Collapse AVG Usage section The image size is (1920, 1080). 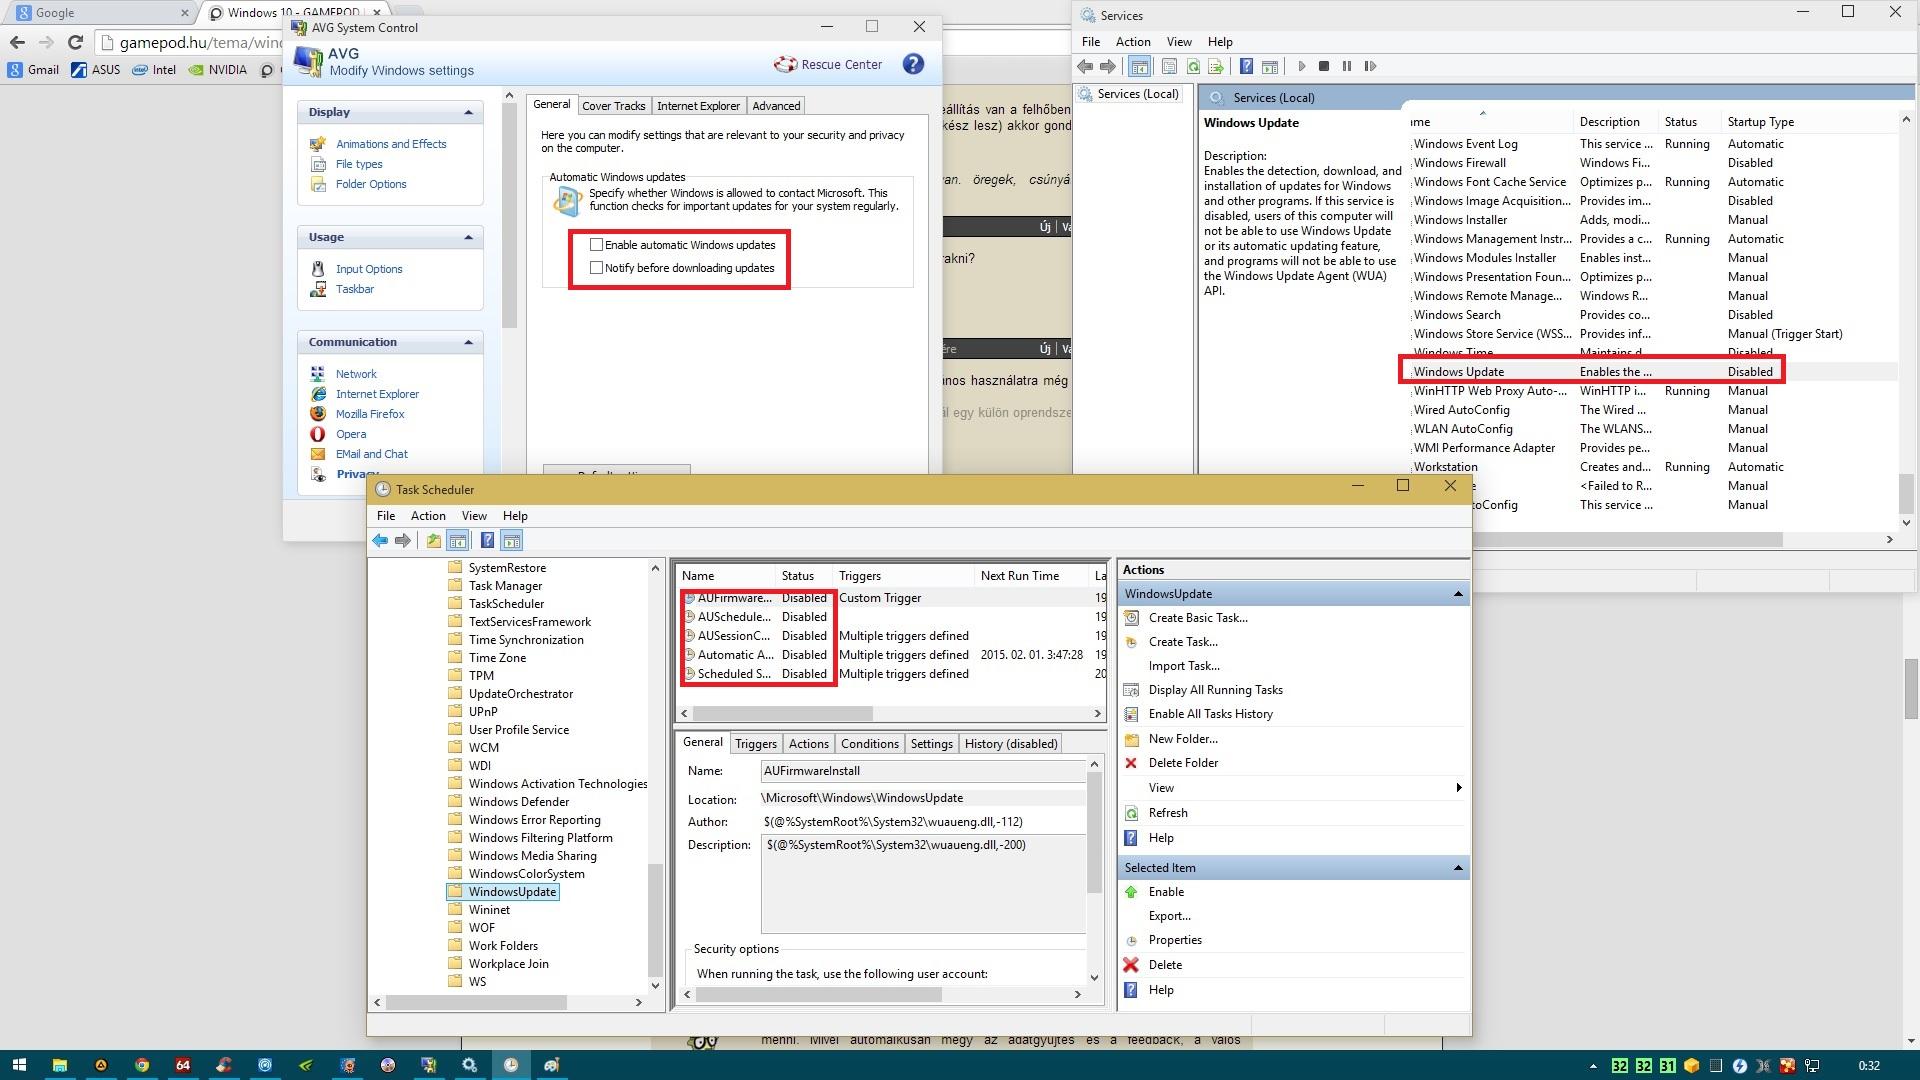468,237
